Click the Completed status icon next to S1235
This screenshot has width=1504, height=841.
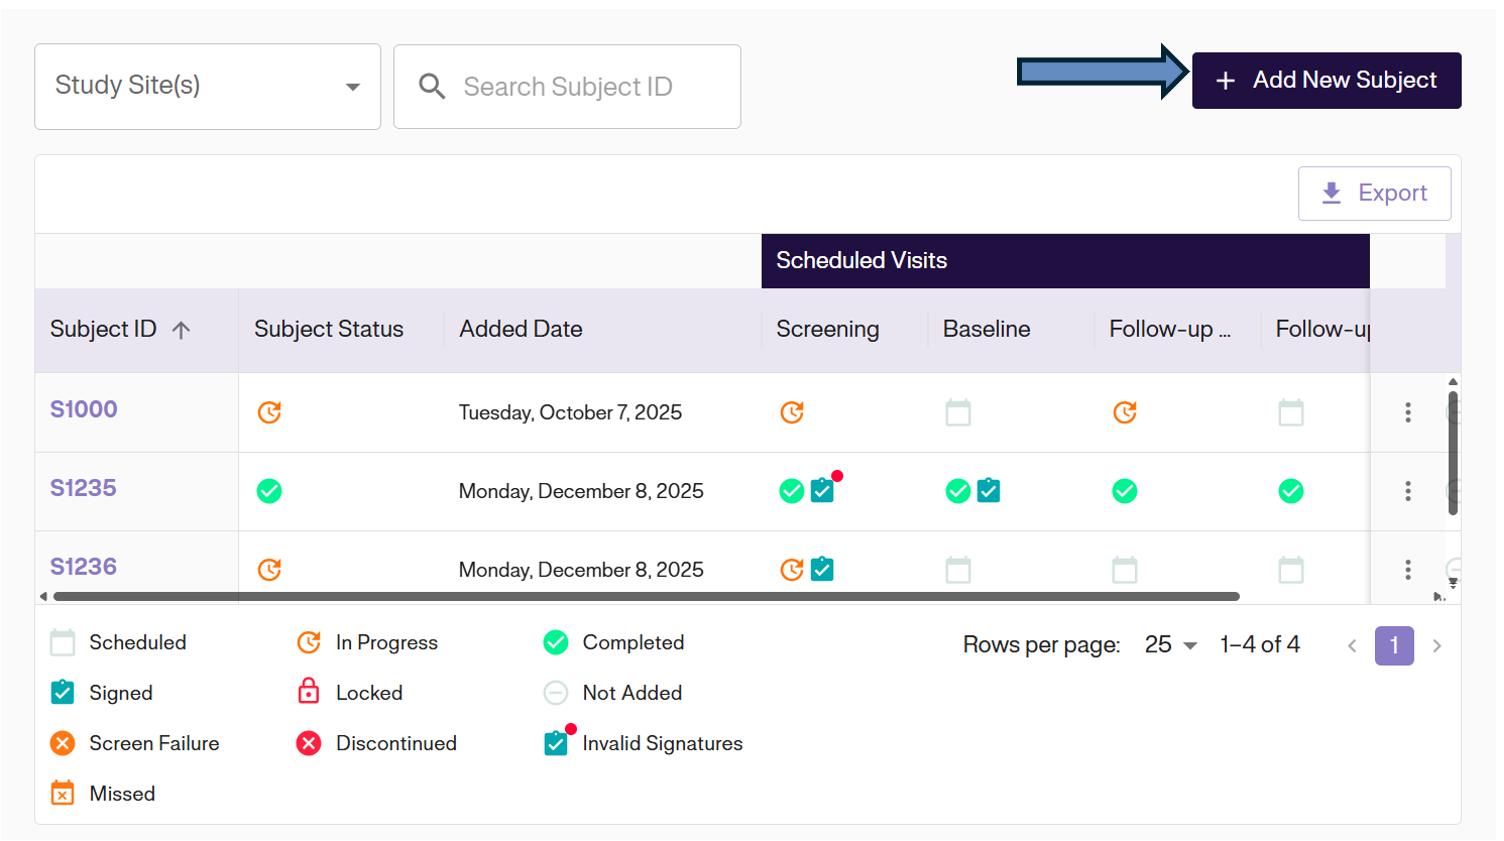click(x=268, y=490)
